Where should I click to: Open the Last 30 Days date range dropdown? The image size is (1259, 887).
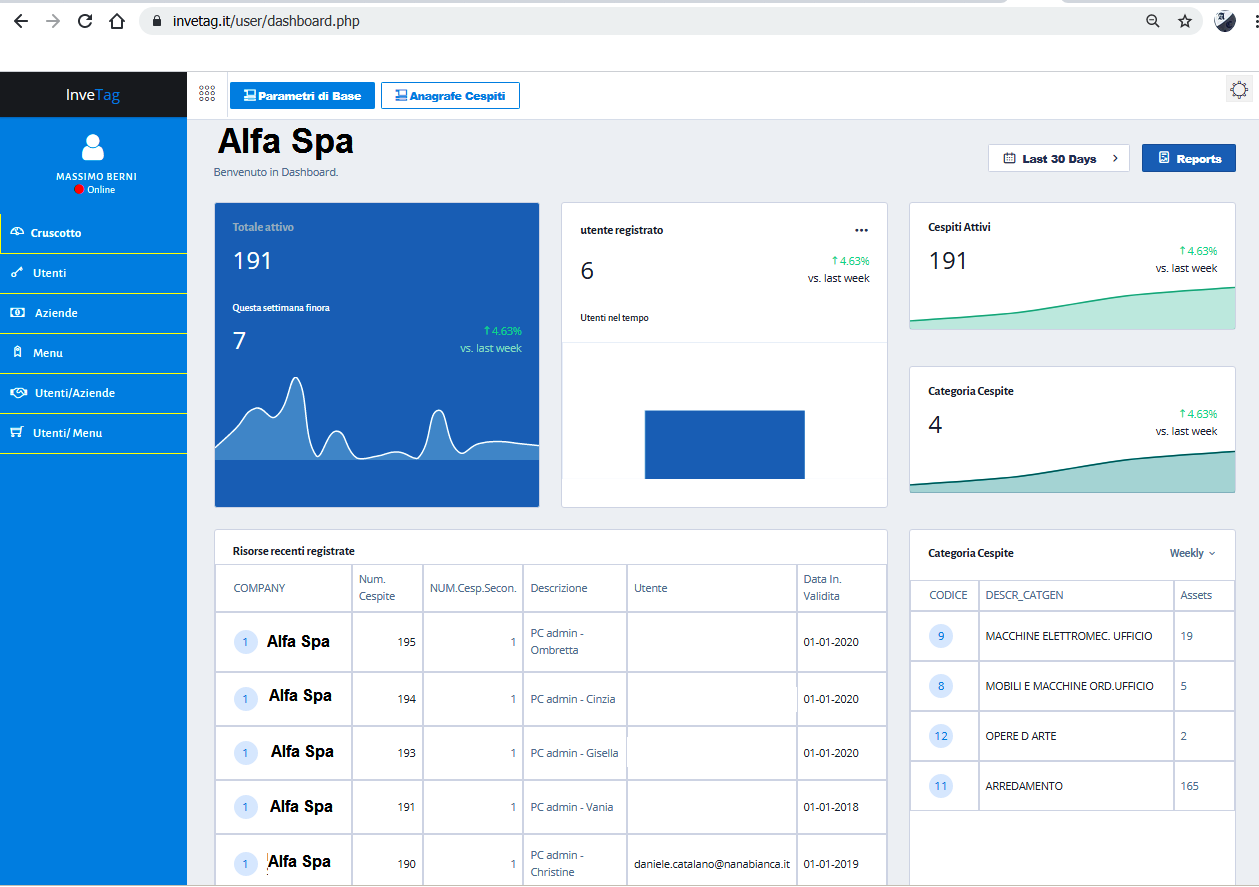(x=1059, y=158)
